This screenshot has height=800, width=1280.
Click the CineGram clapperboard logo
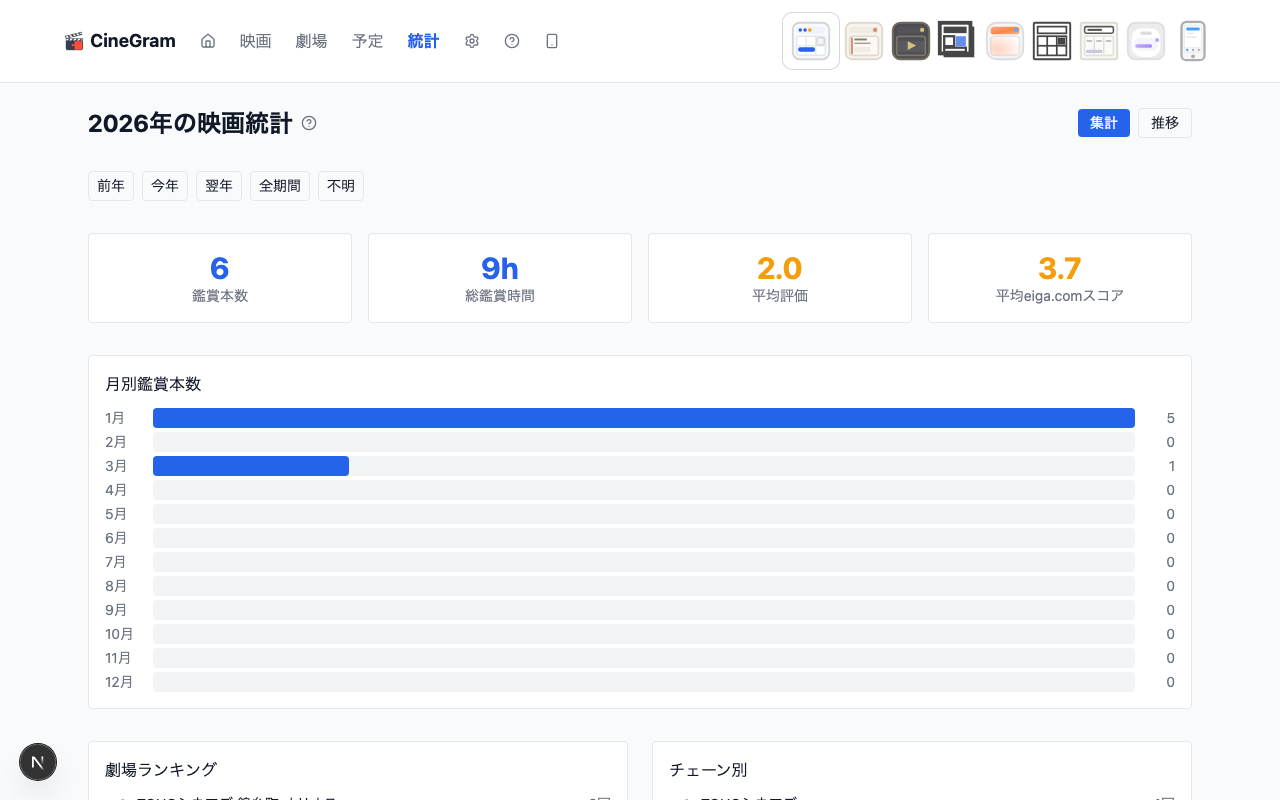point(74,40)
